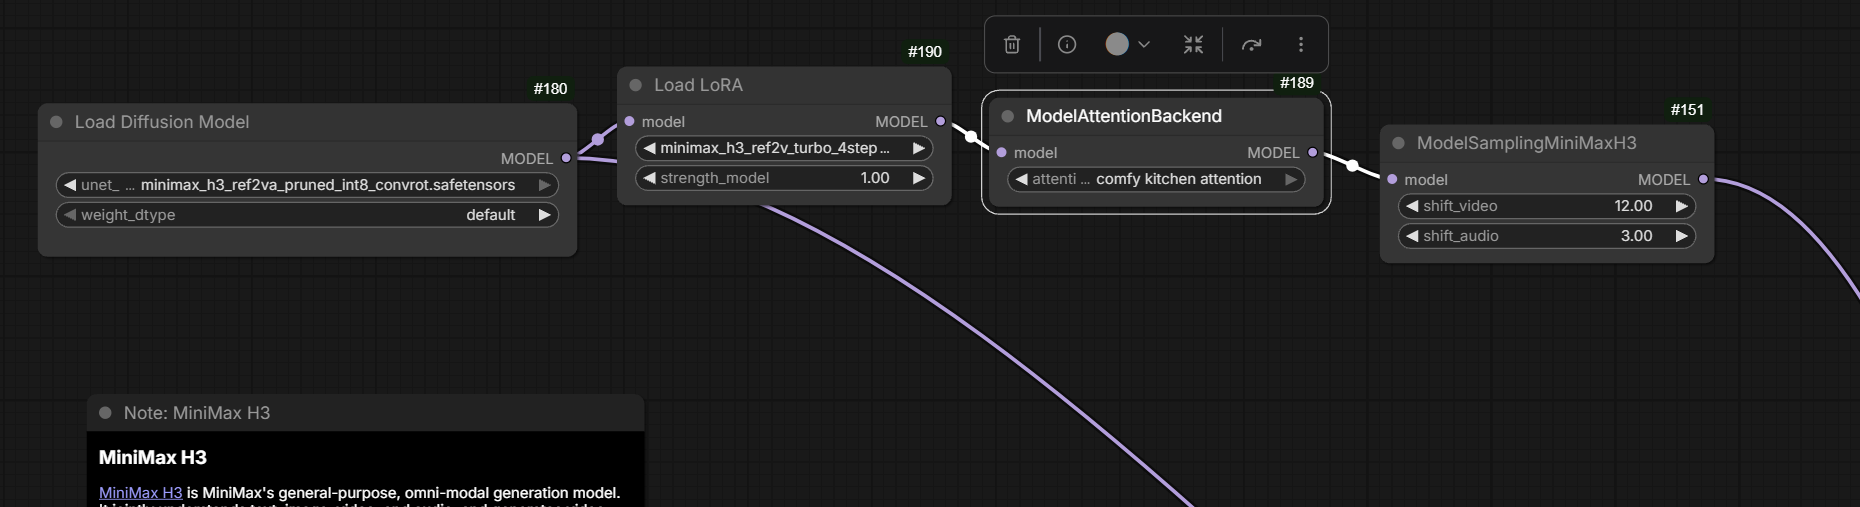
Task: Select previous unet_name model with left arrow
Action: [70, 185]
